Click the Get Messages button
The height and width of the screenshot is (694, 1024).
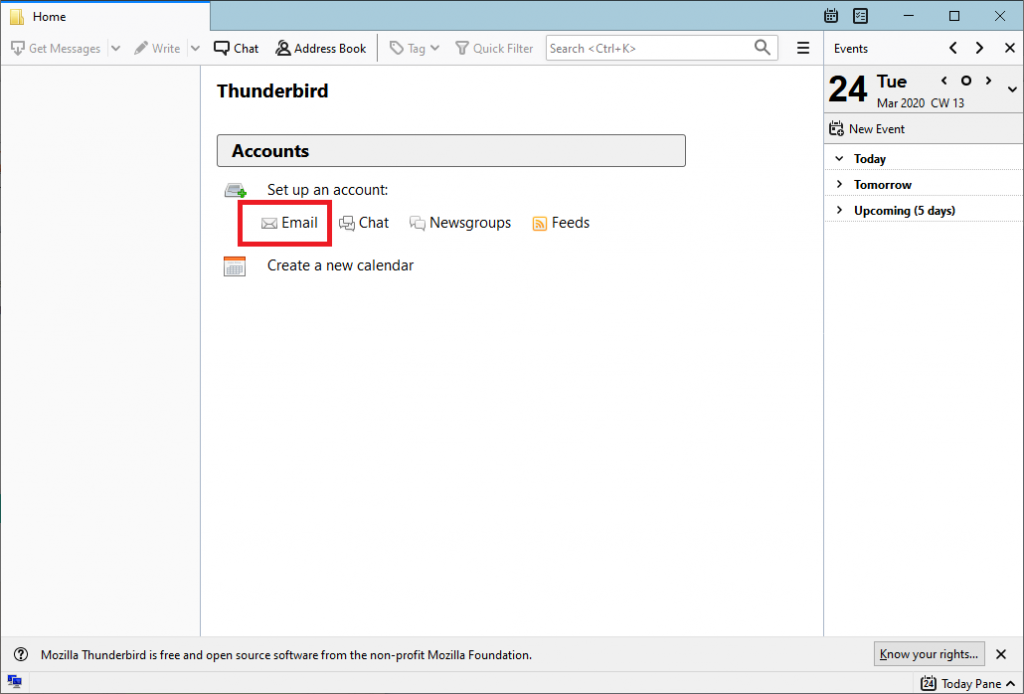pos(56,48)
